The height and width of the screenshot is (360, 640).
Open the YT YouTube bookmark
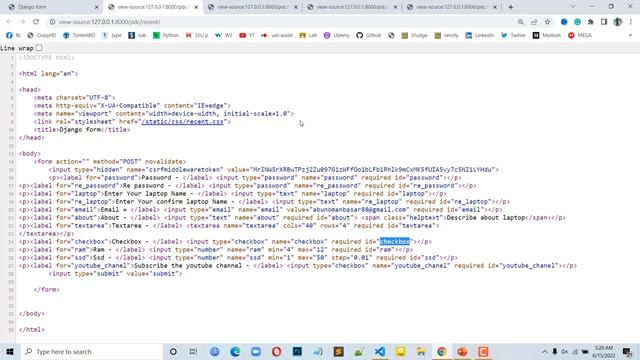coord(247,36)
